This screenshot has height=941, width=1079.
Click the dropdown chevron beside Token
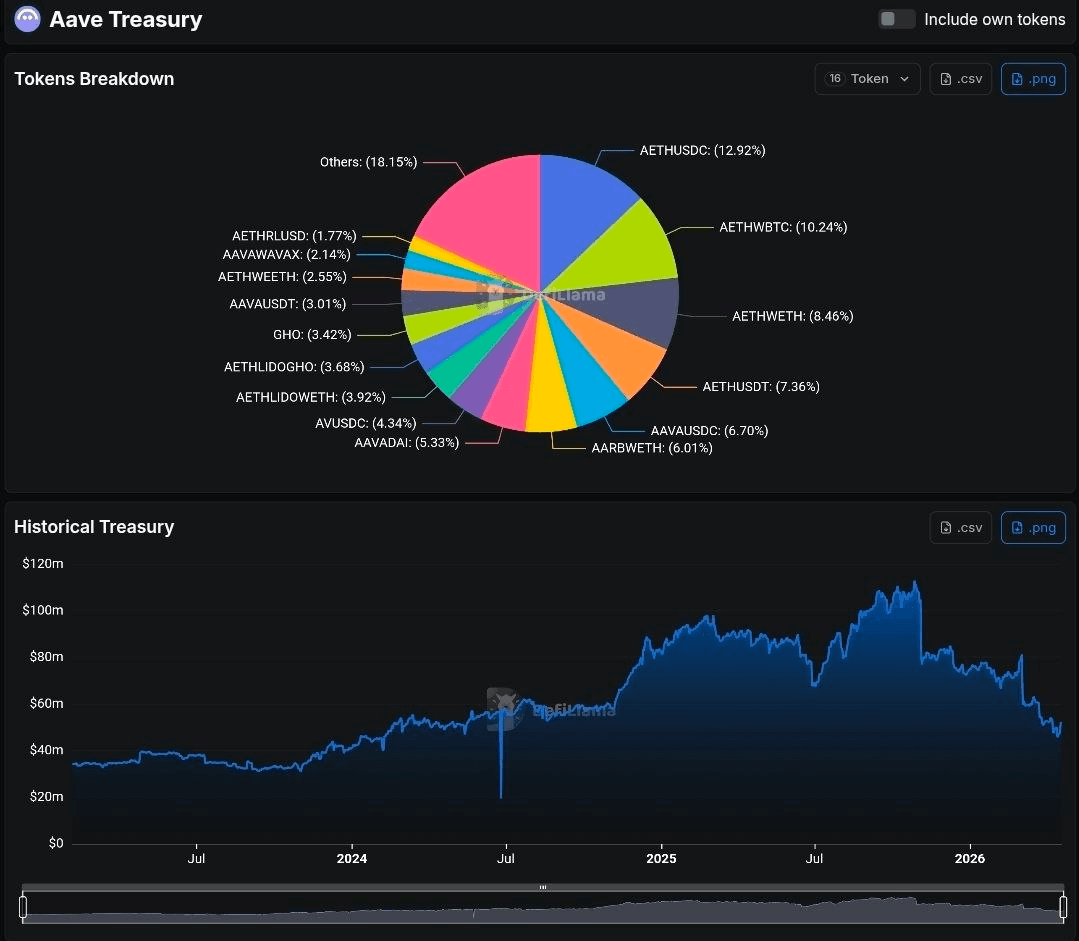[x=904, y=79]
